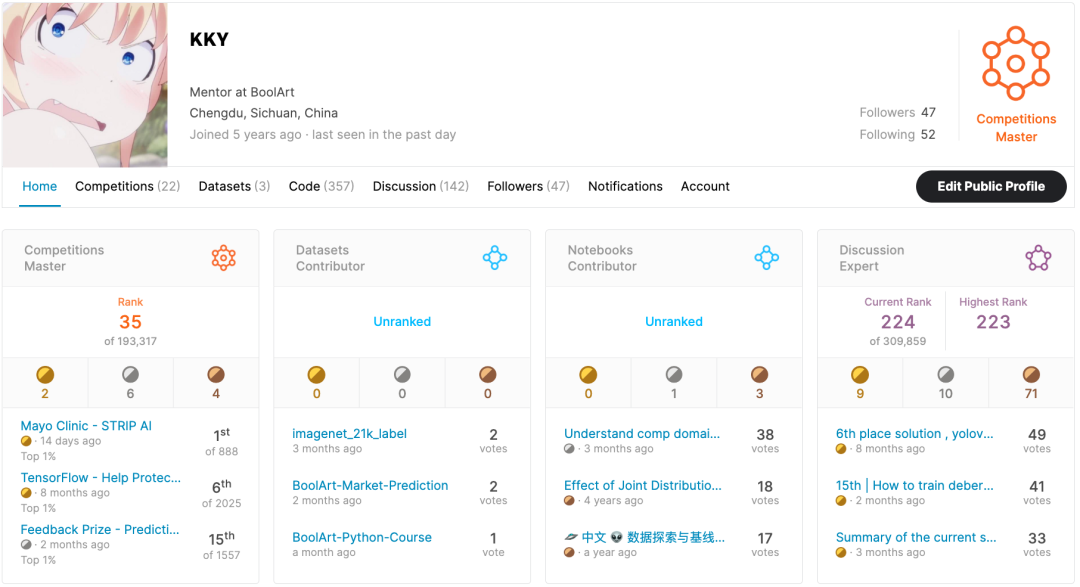Click the silver medal icon in Competitions card
This screenshot has height=587, width=1080.
130,374
